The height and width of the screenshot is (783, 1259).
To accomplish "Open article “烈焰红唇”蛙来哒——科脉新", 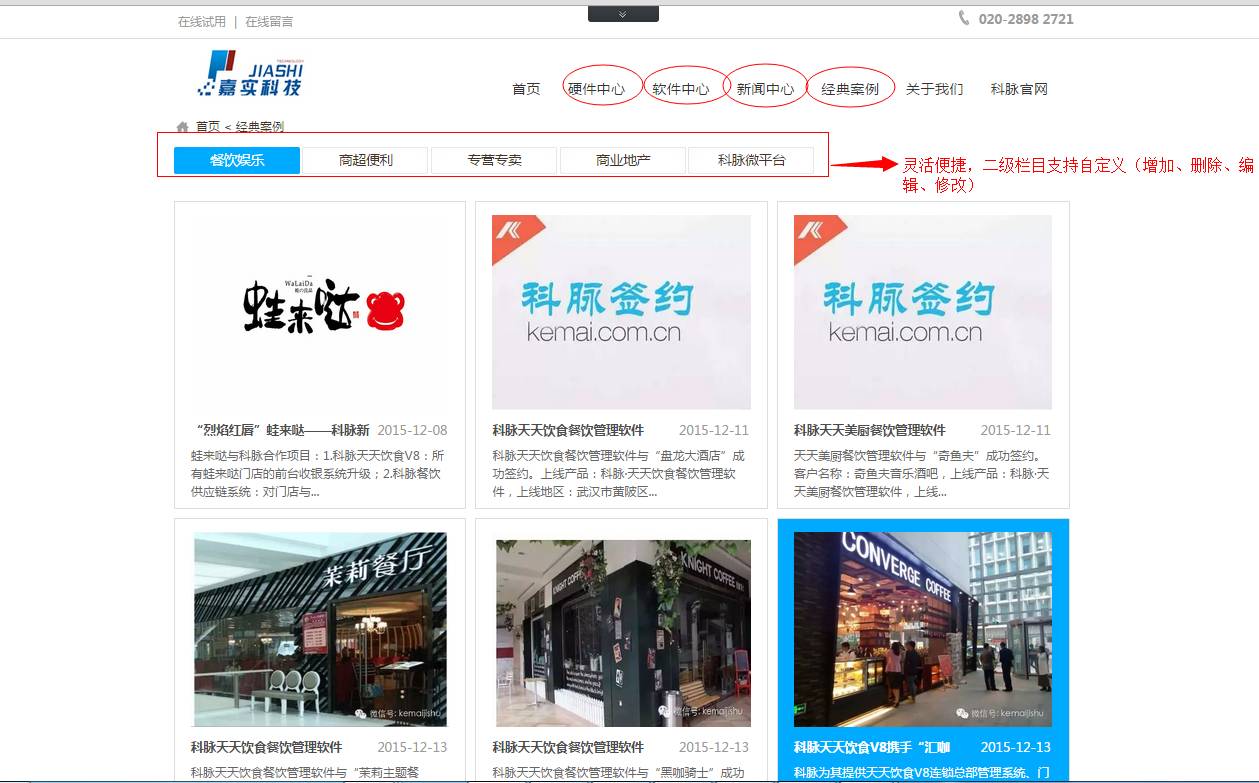I will (280, 430).
